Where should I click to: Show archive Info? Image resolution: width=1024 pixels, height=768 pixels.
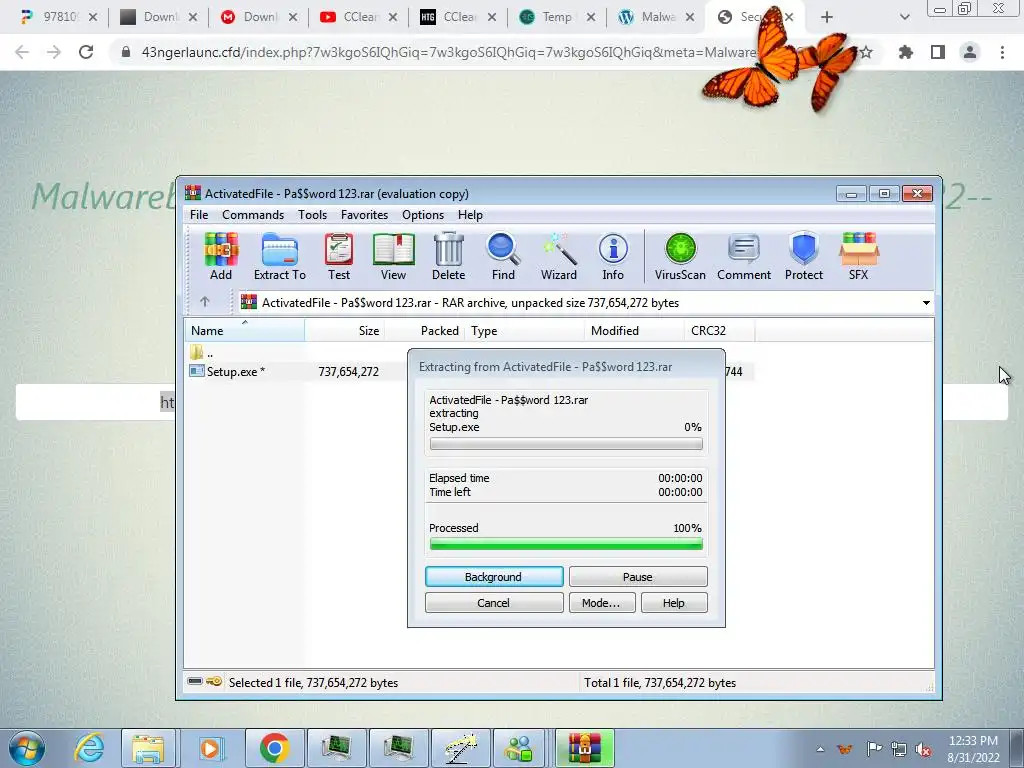pyautogui.click(x=613, y=256)
